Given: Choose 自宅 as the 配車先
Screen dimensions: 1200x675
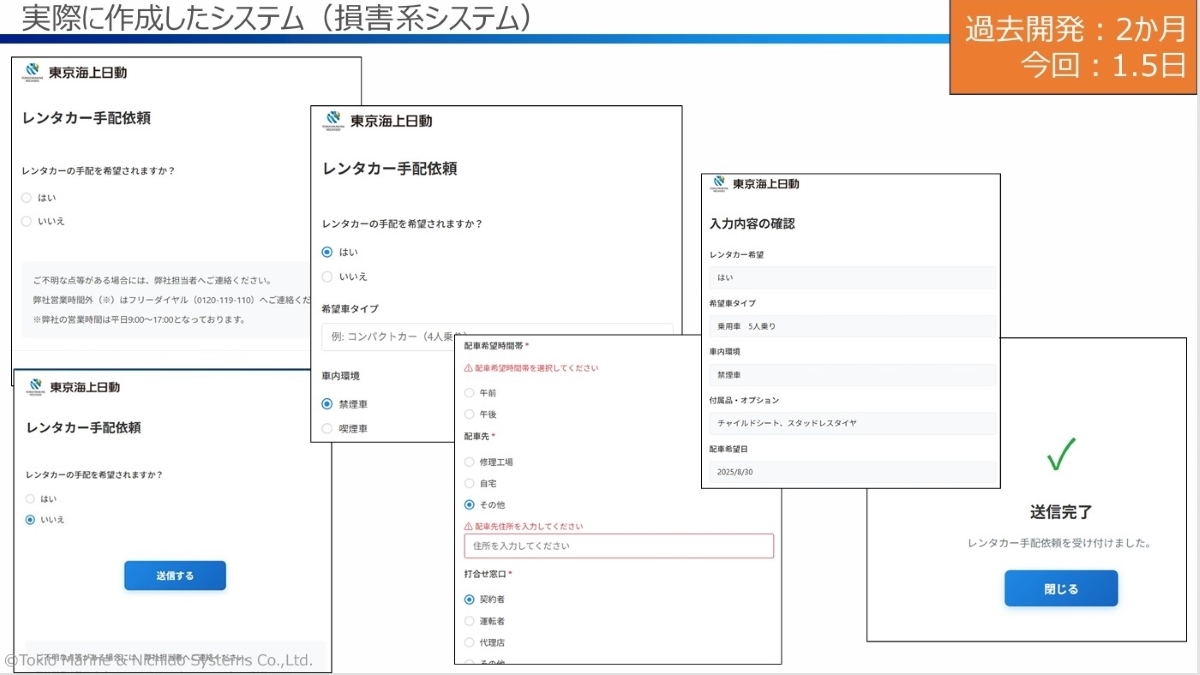Looking at the screenshot, I should click(469, 483).
